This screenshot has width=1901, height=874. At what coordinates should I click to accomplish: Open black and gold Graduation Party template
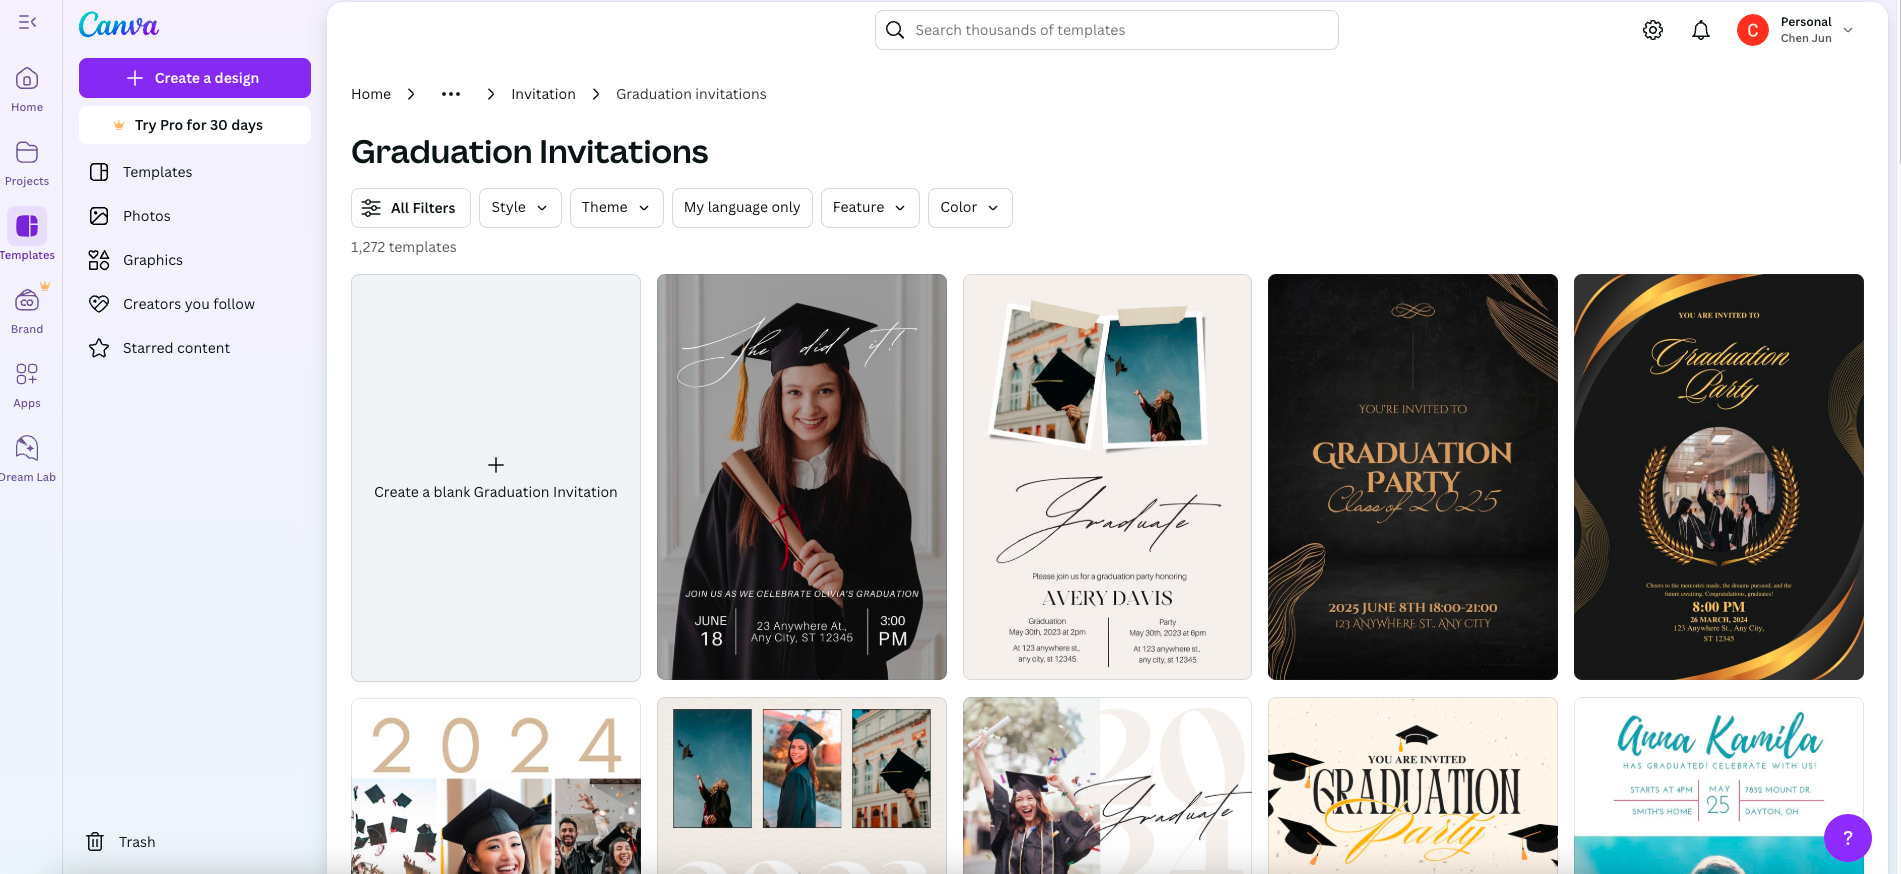(1719, 477)
